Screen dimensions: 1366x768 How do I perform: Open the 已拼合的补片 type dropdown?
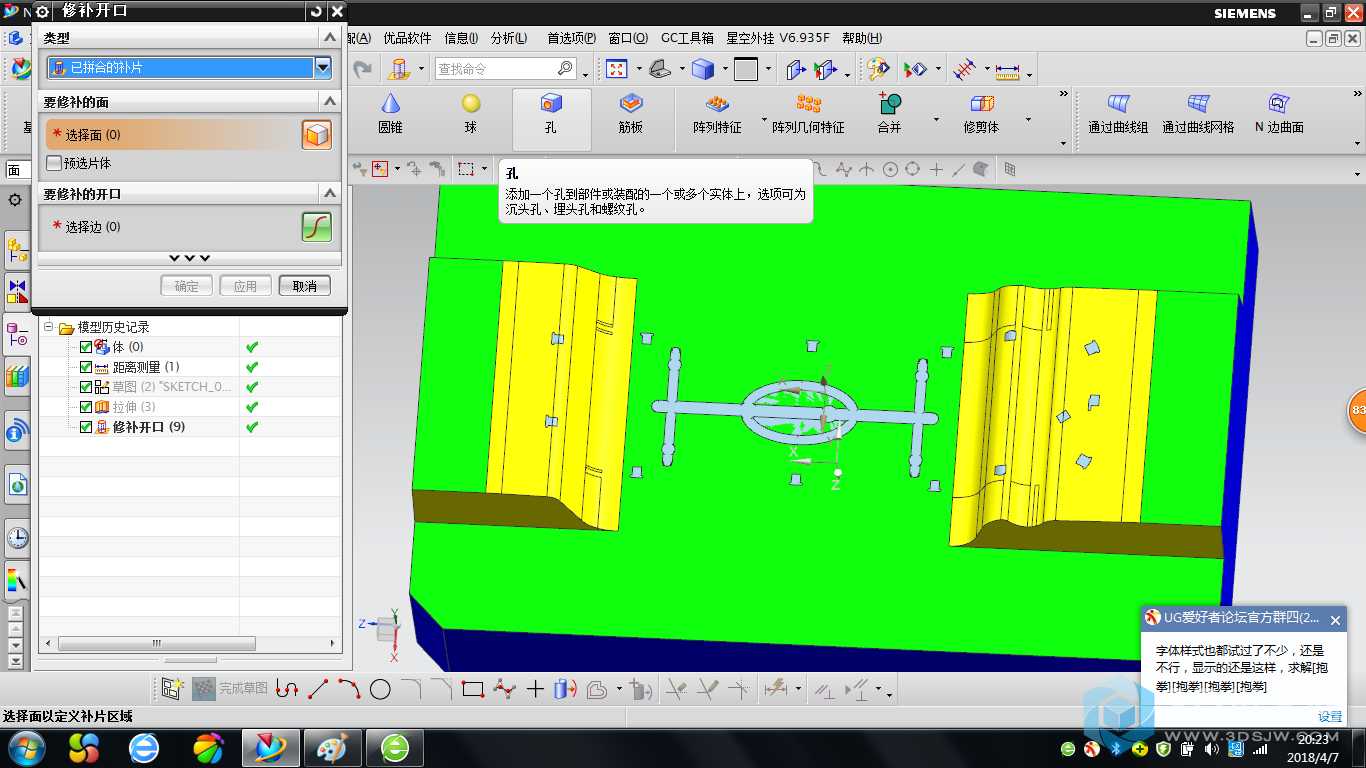(322, 68)
